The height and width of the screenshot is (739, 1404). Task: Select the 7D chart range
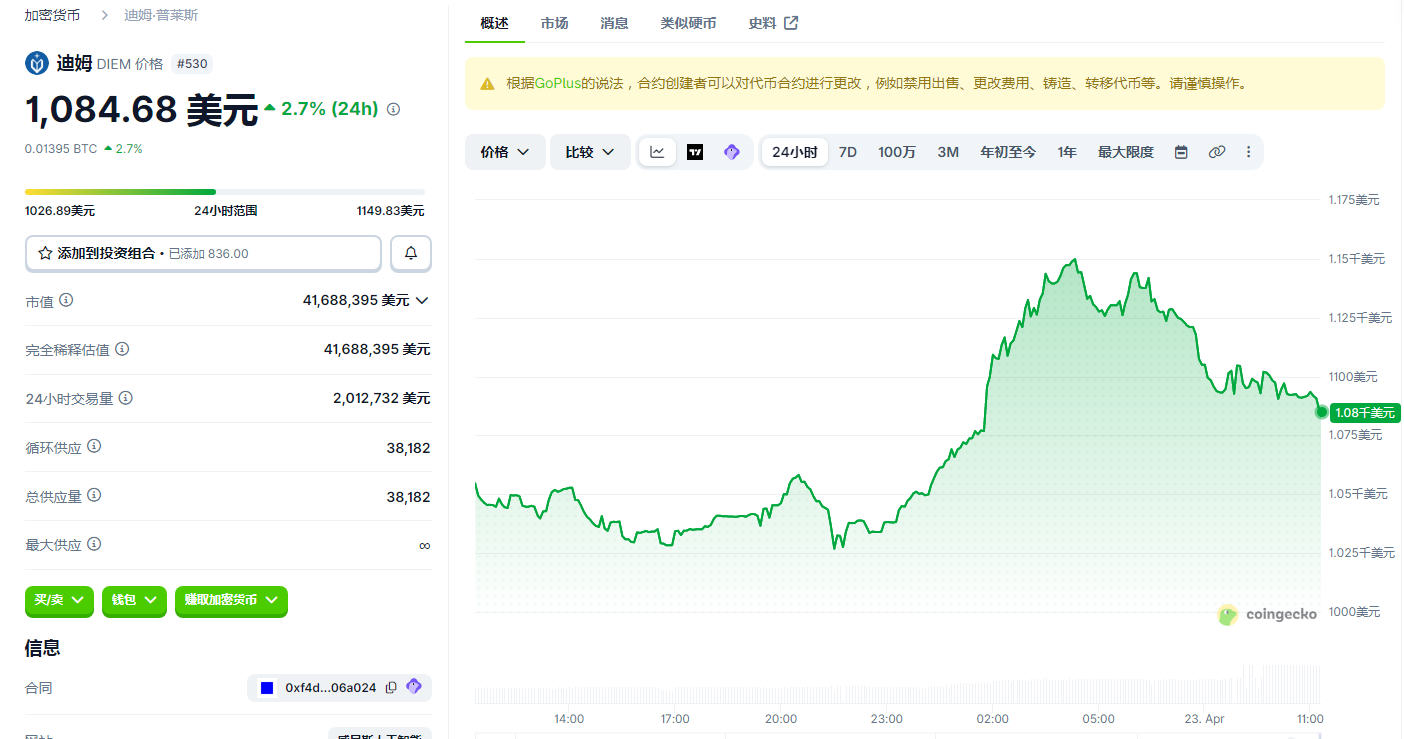pos(848,152)
